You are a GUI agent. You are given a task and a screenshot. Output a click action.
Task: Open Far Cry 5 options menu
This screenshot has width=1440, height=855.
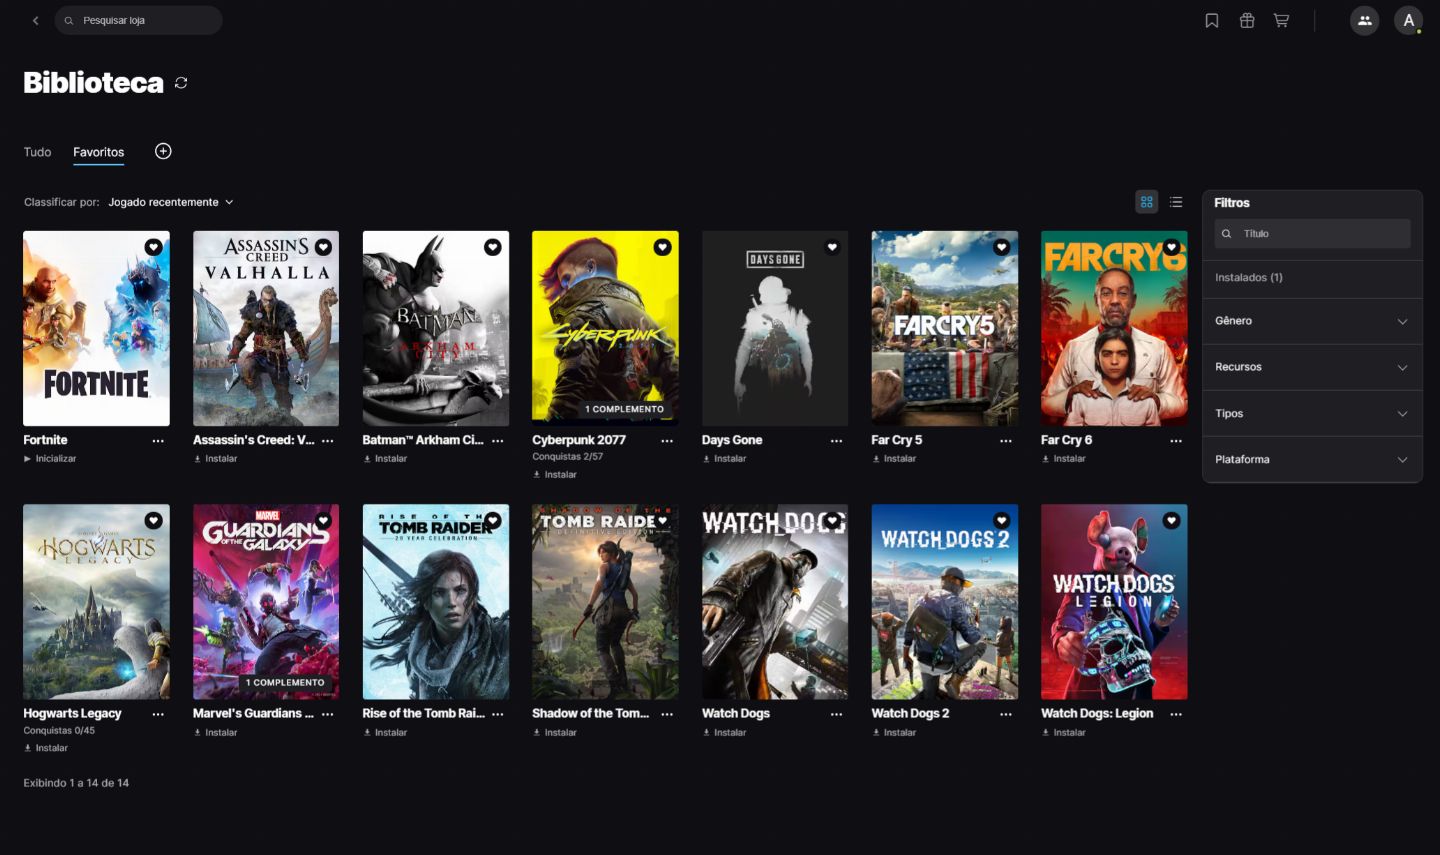coord(1006,441)
